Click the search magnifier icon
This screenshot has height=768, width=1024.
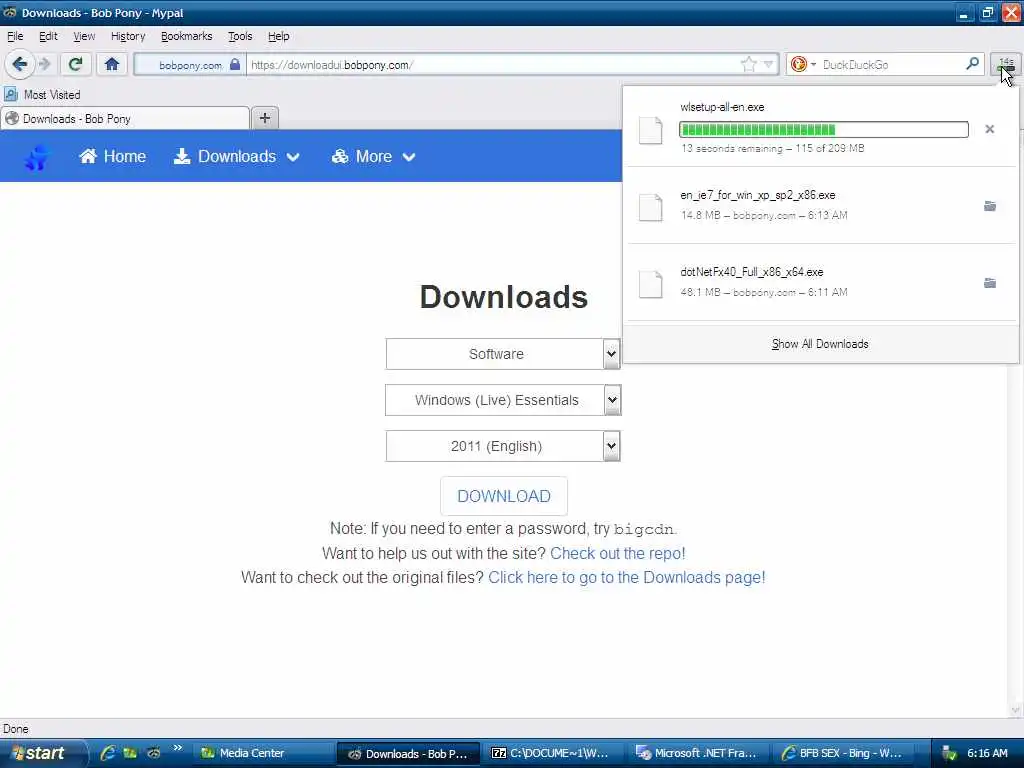(972, 63)
